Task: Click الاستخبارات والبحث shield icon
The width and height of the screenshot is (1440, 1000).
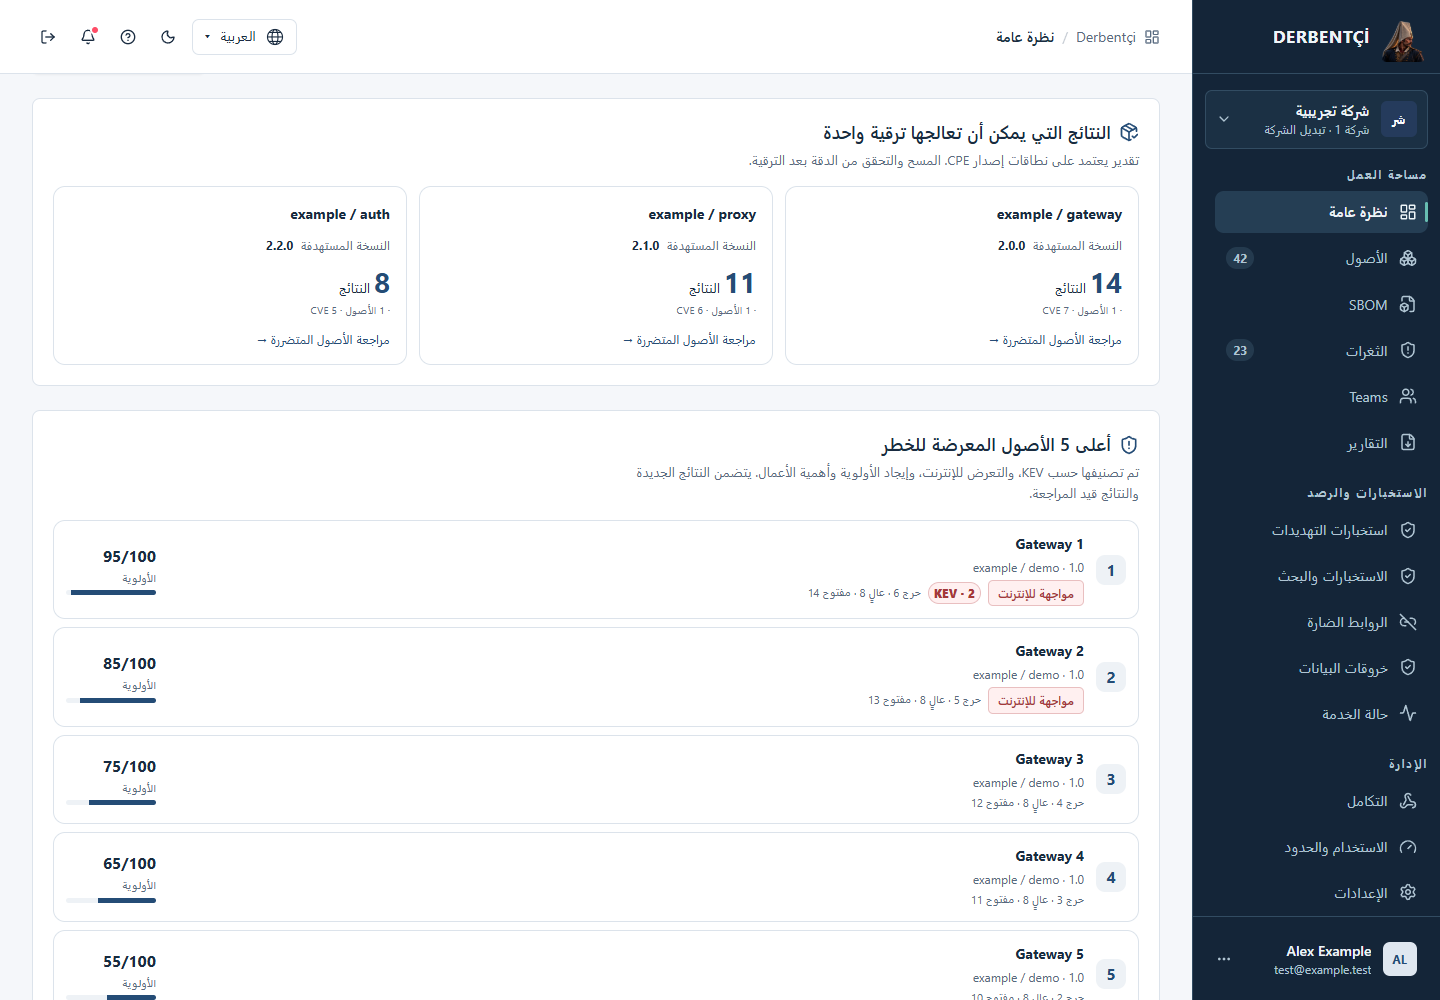Action: tap(1408, 576)
